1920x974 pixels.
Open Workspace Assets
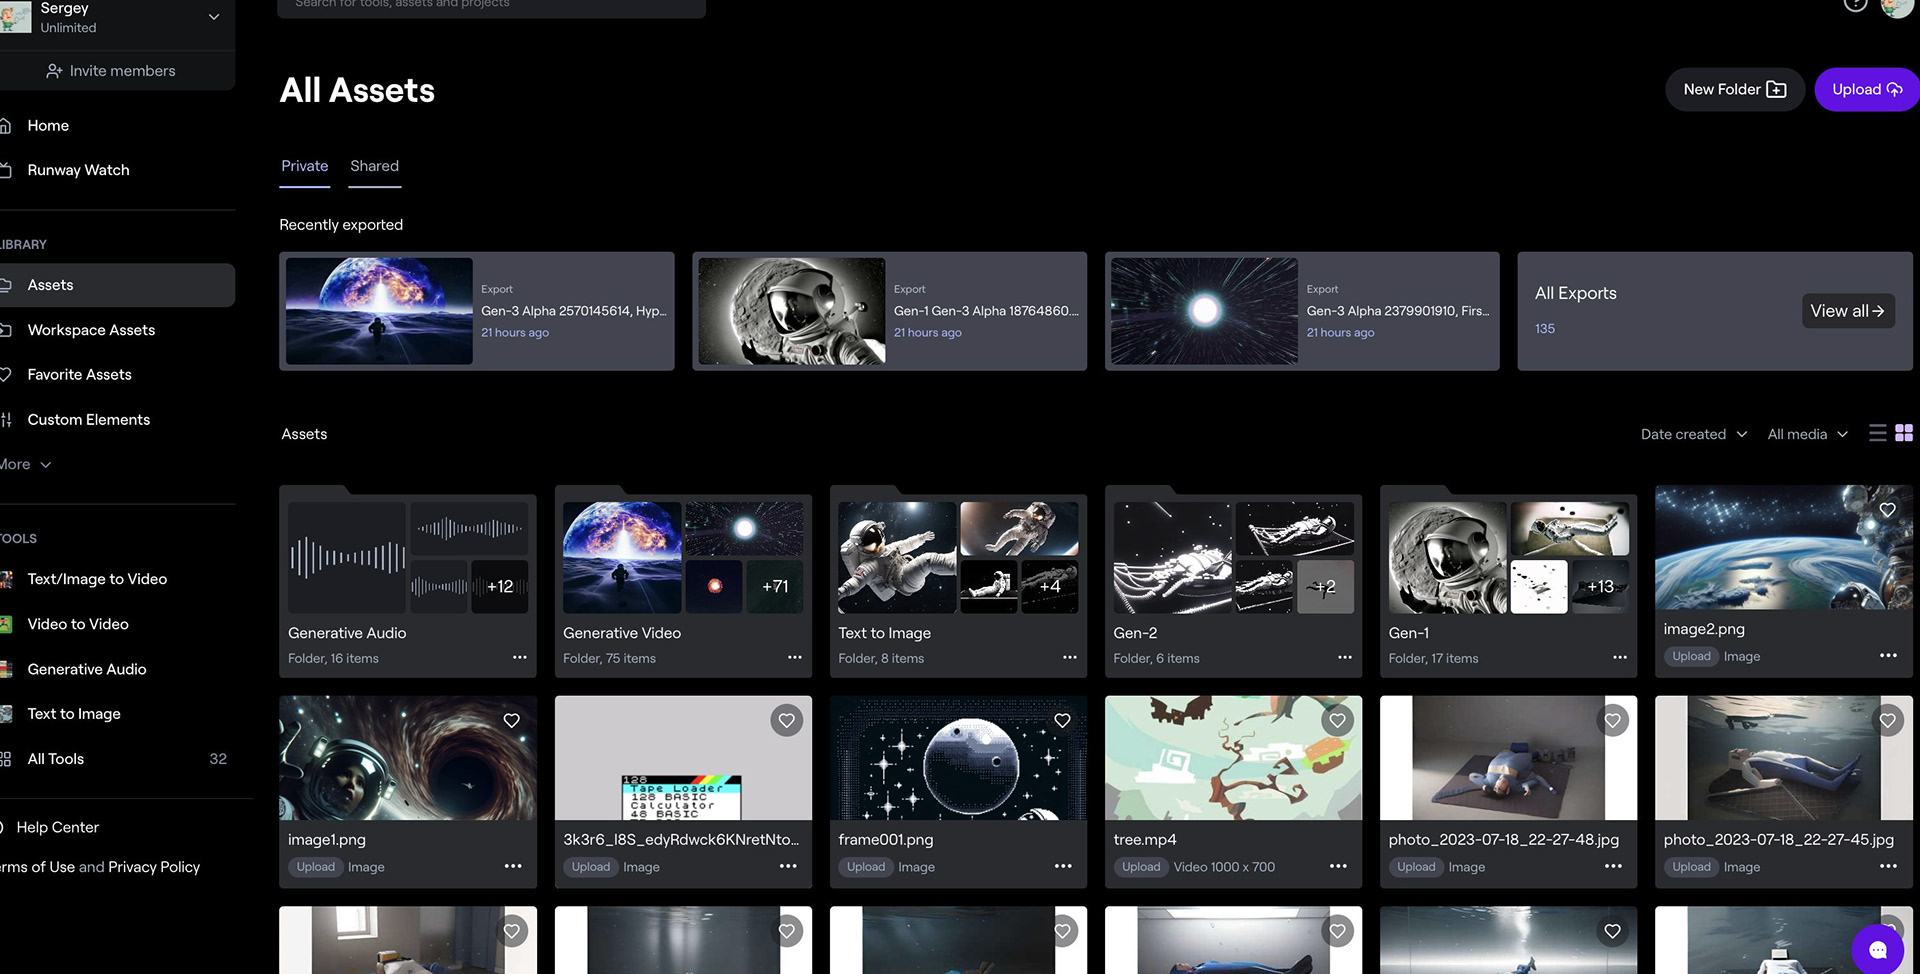click(91, 330)
